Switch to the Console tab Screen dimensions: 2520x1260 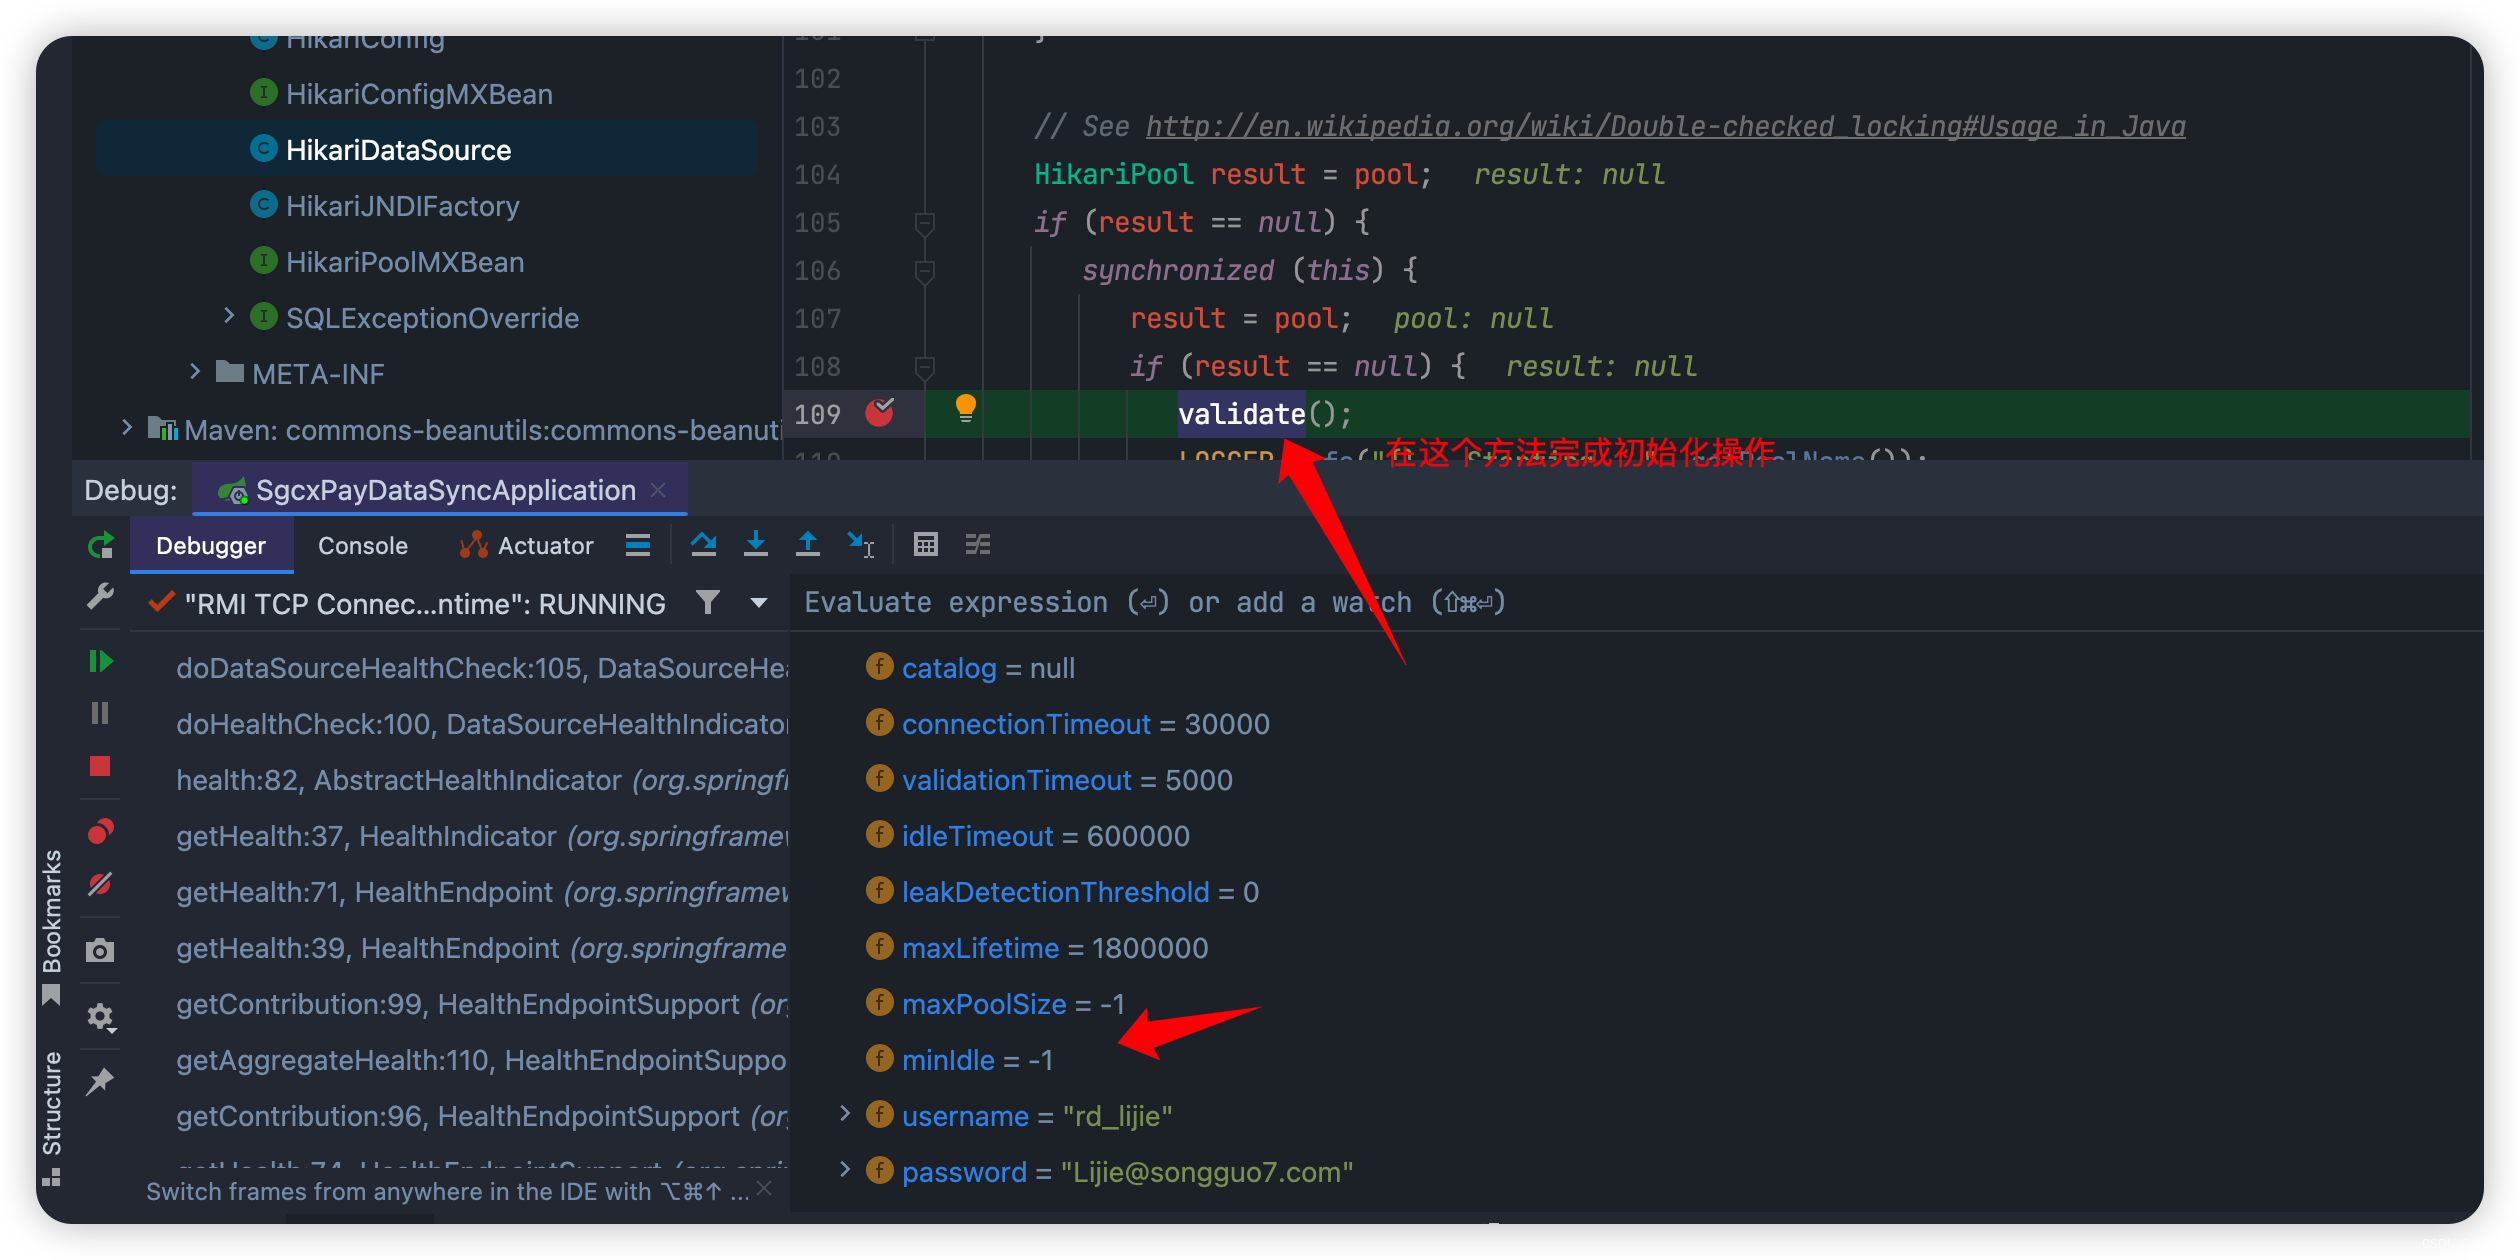point(358,546)
